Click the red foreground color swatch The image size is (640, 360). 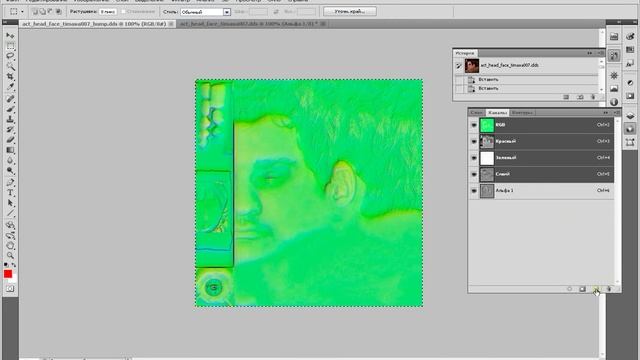[8, 273]
